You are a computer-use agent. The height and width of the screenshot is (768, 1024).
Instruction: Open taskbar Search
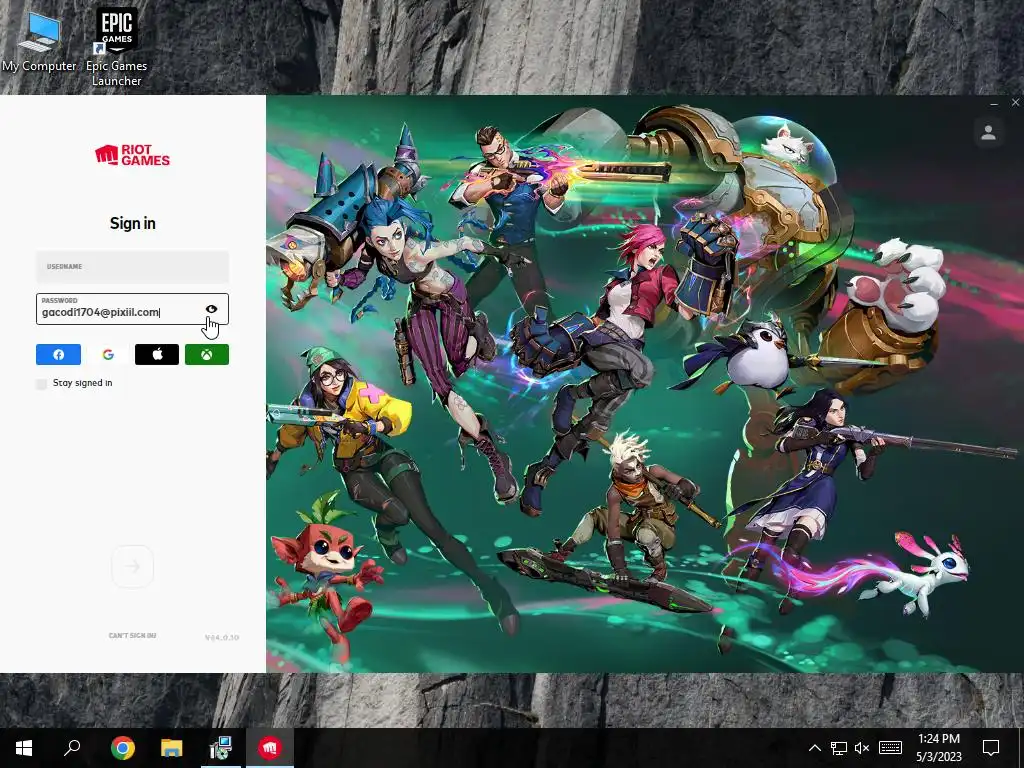tap(72, 748)
